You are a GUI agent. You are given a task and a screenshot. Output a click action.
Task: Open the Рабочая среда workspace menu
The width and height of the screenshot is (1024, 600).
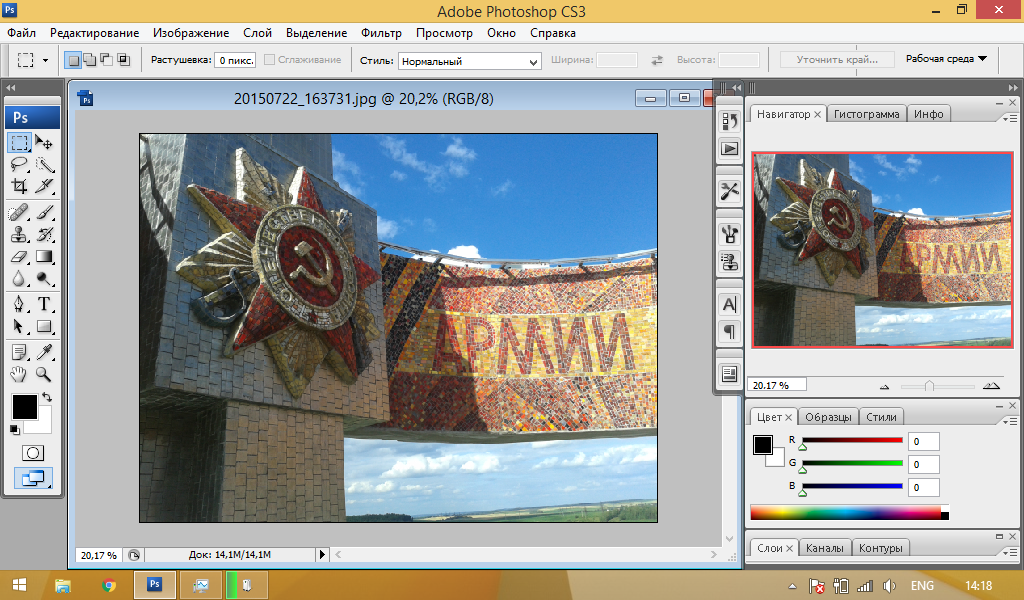pyautogui.click(x=946, y=59)
